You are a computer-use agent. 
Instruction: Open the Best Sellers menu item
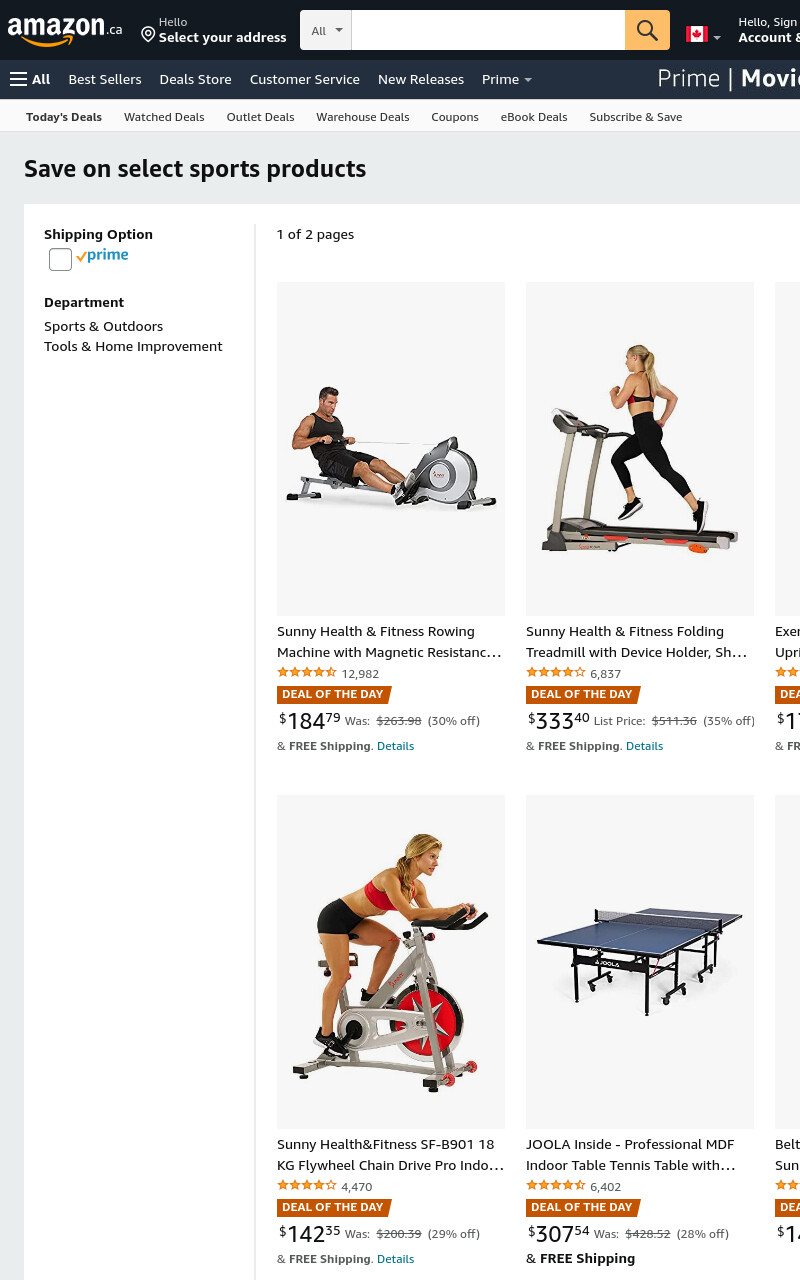[x=105, y=79]
